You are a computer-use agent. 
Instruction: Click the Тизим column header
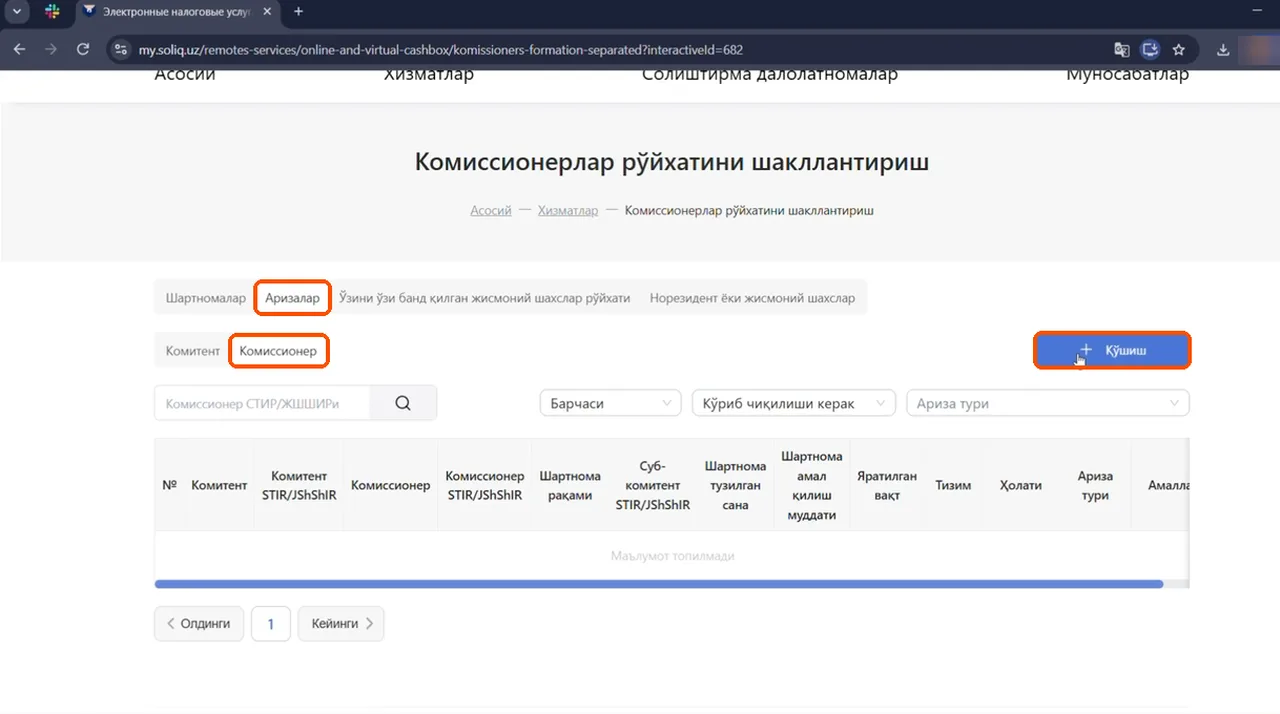(953, 485)
